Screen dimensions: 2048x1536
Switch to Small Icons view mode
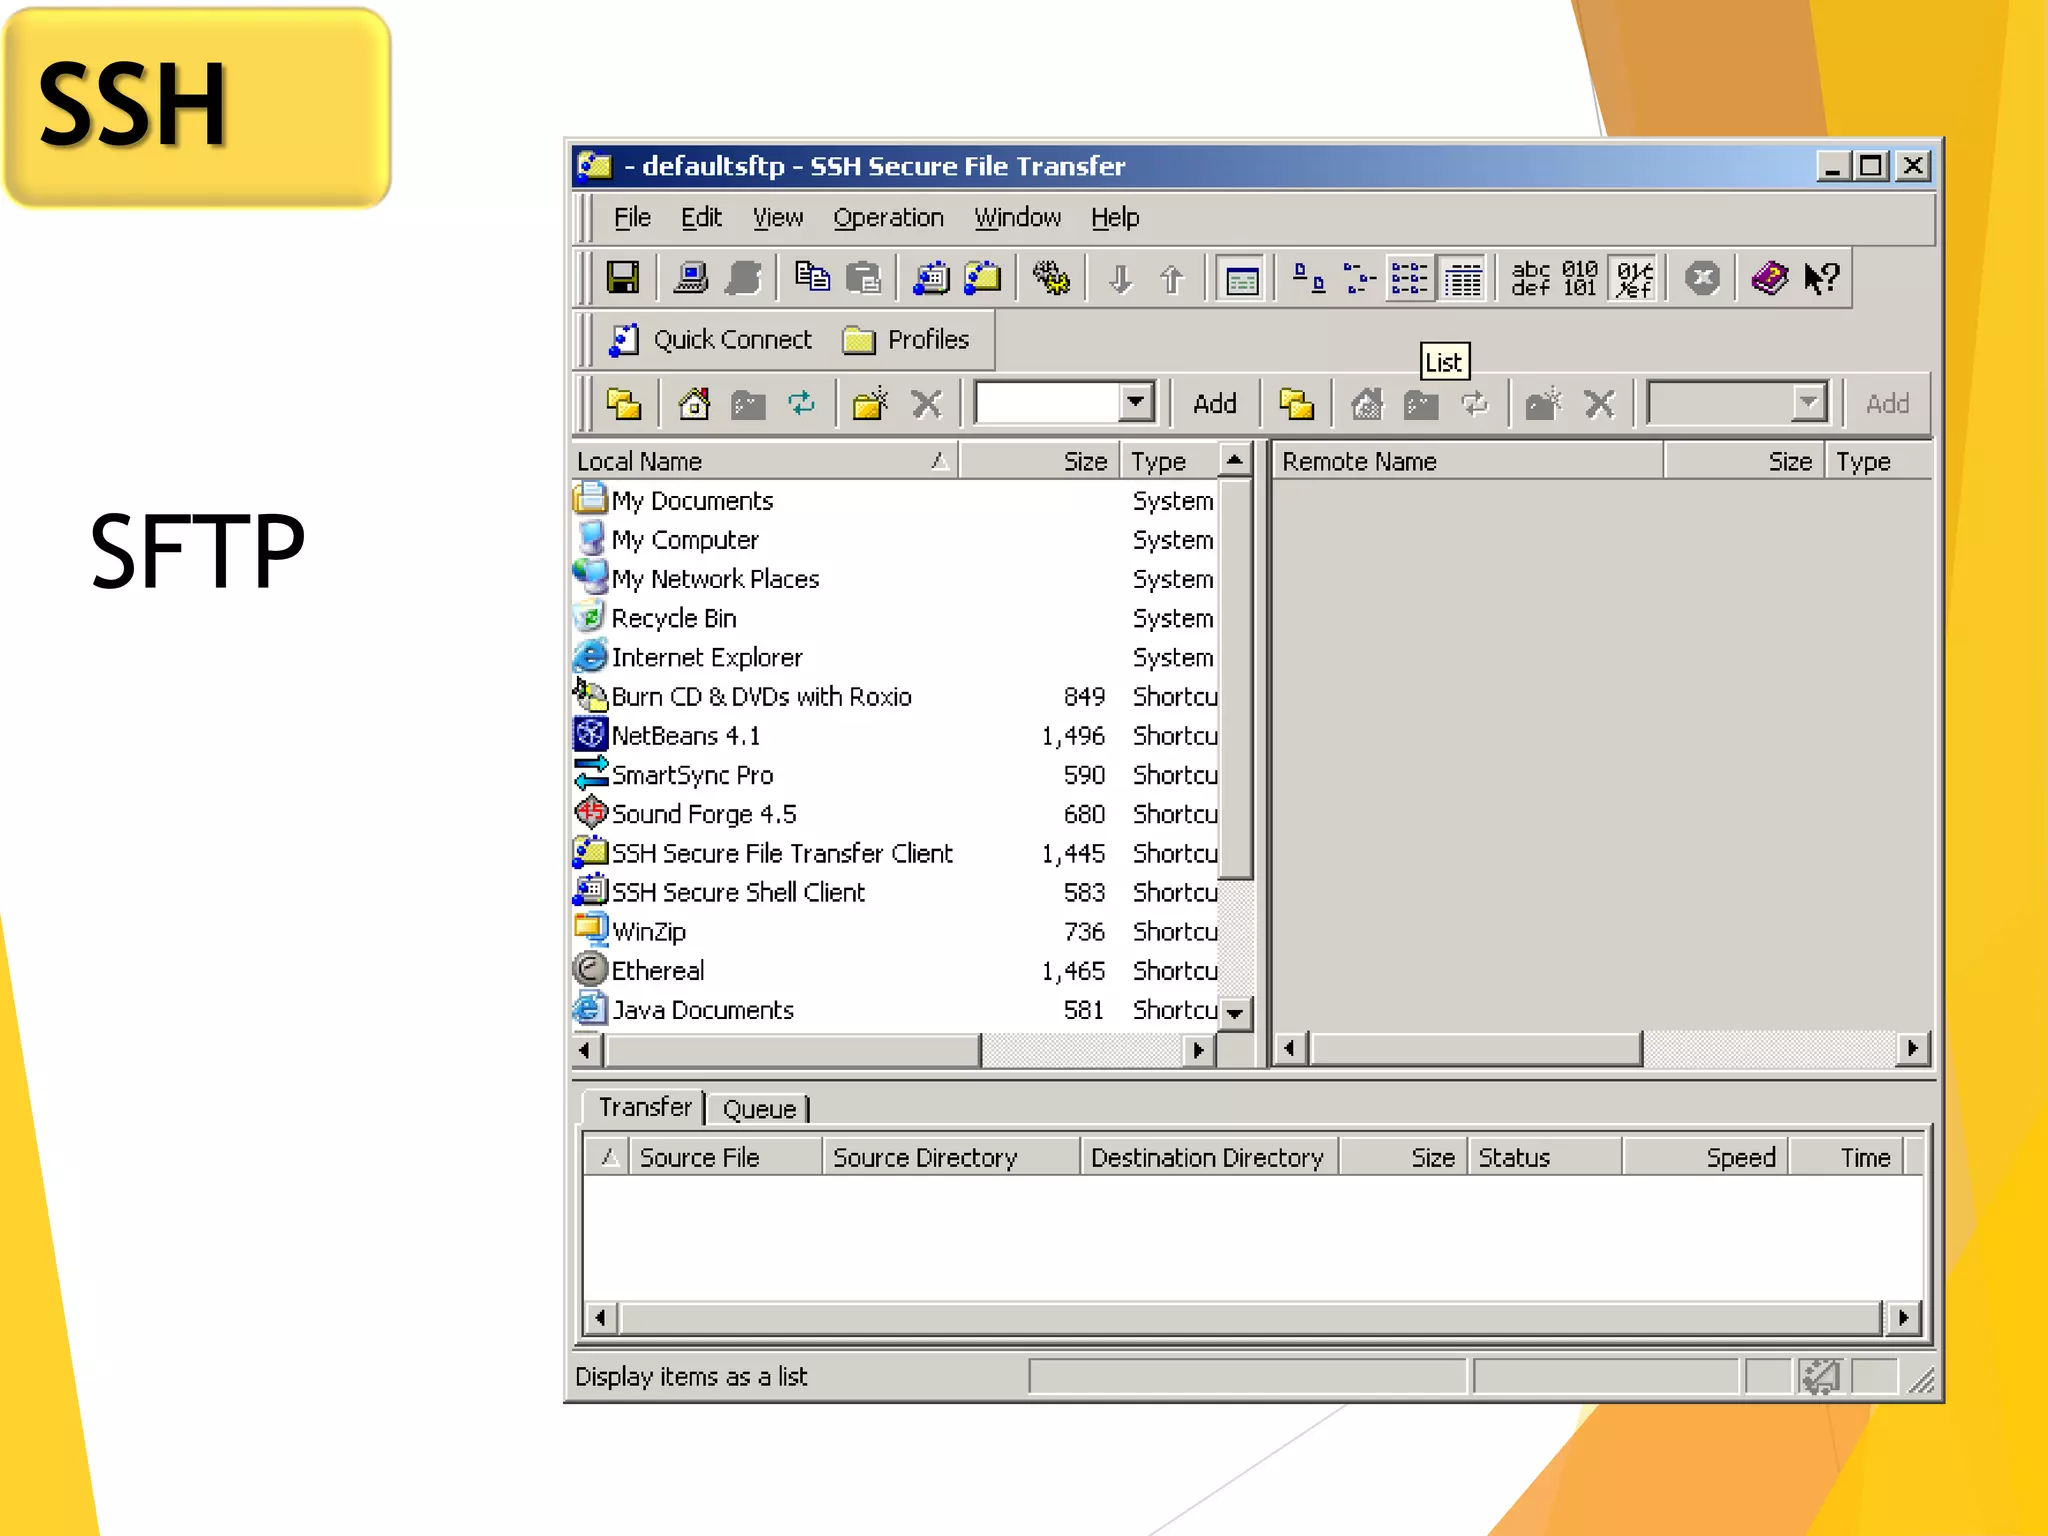[x=1359, y=278]
